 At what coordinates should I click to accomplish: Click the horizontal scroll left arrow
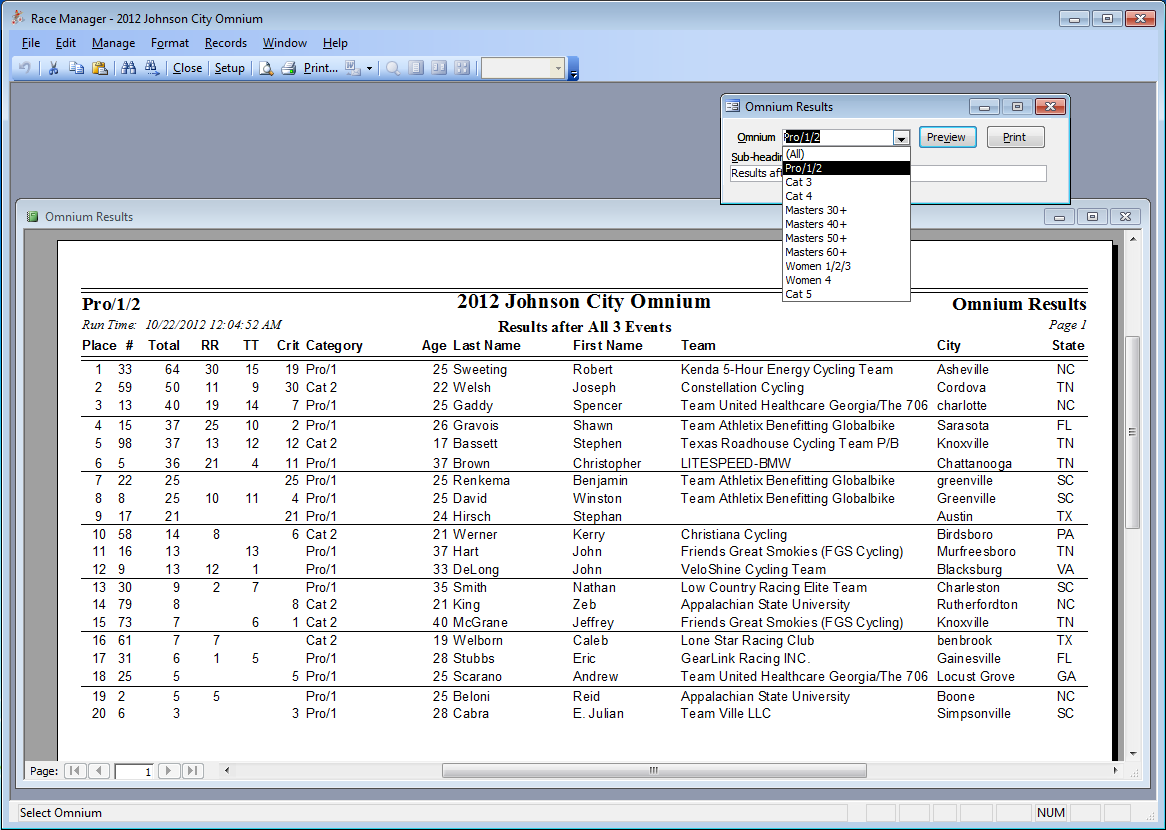[227, 771]
